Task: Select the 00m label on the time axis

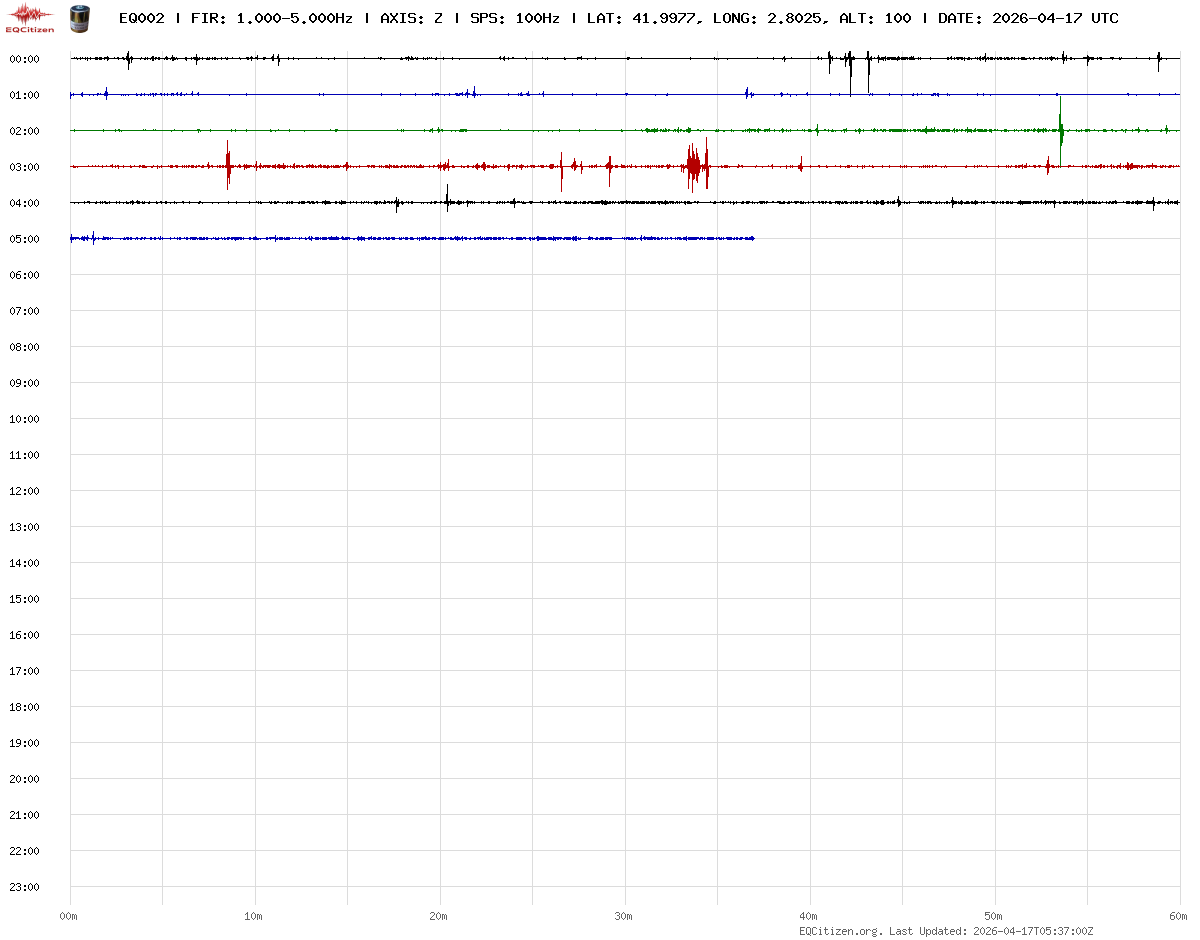Action: (69, 916)
